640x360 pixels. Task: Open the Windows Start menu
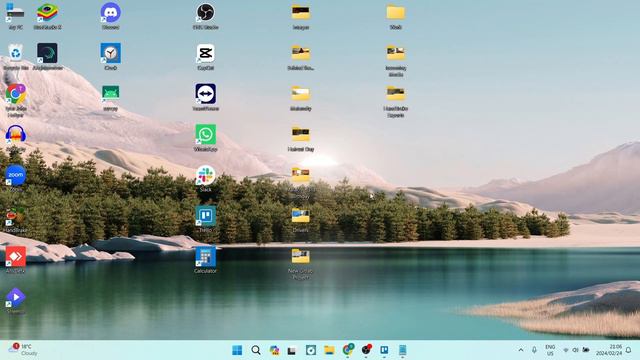click(237, 350)
